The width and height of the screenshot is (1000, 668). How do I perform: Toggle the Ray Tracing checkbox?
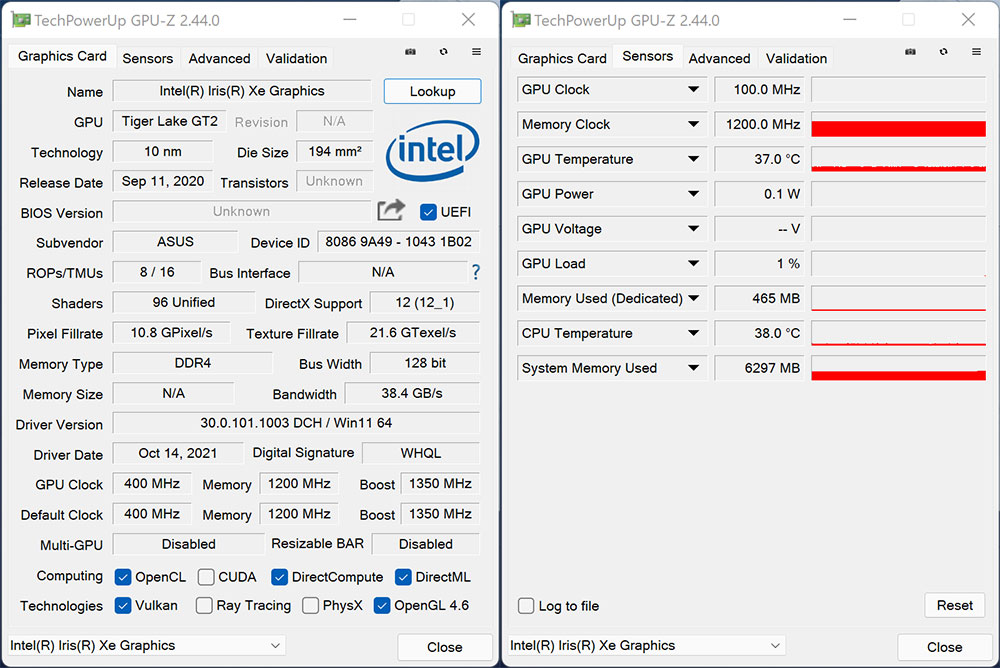204,605
